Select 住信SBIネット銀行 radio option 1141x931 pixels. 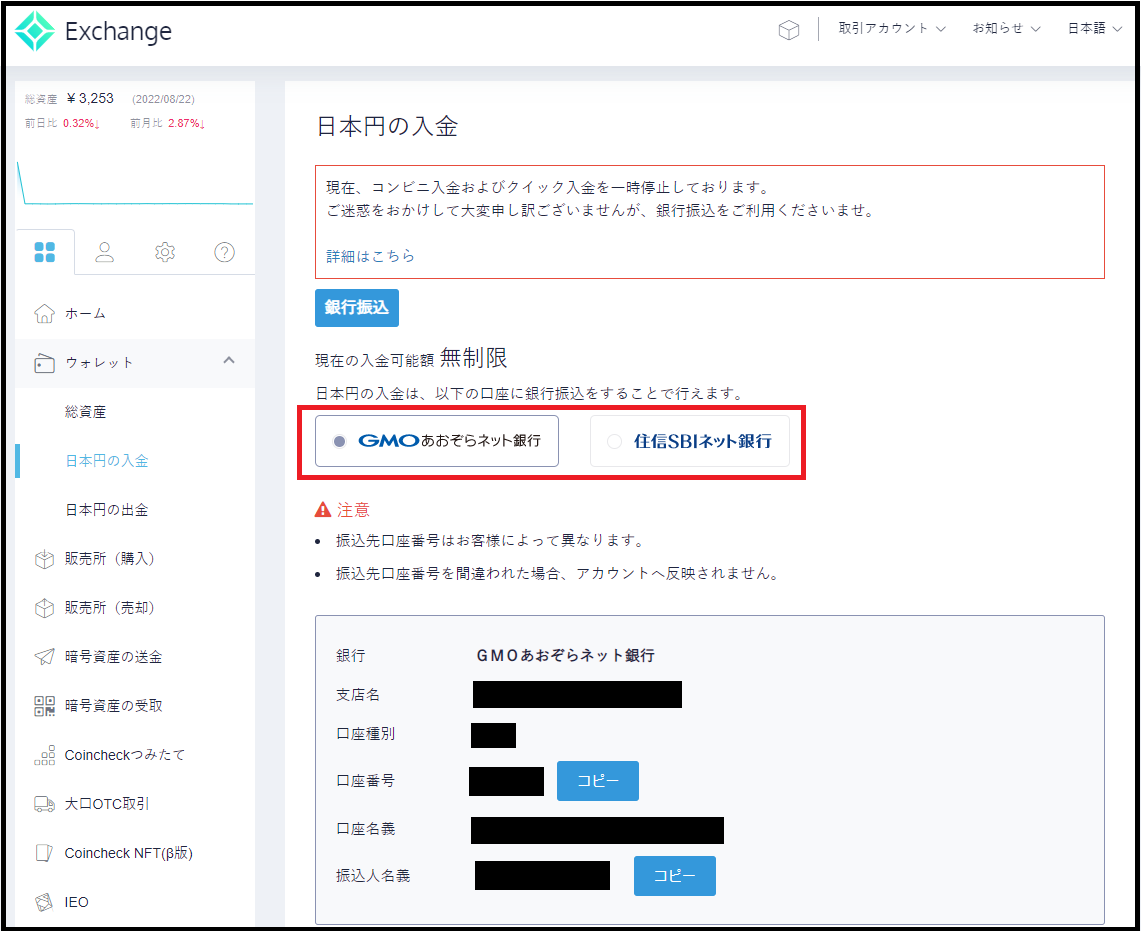pyautogui.click(x=615, y=440)
